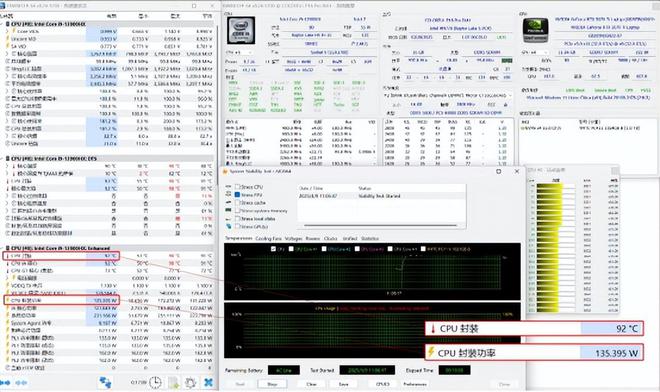Click the flame icon in stability test title bar

click(x=225, y=171)
